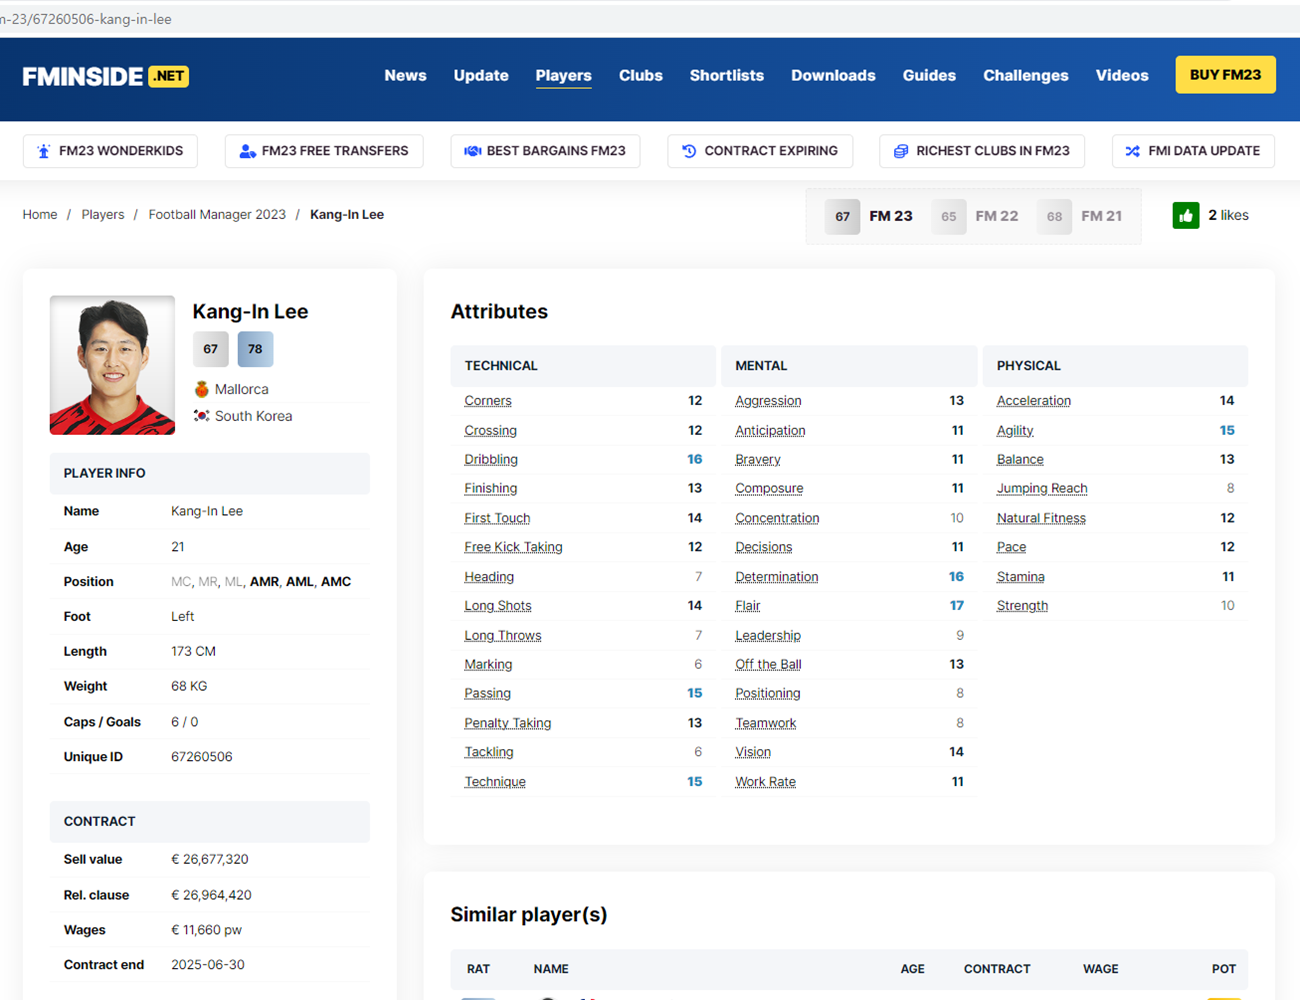Click the Dribbling attribute label

point(491,460)
